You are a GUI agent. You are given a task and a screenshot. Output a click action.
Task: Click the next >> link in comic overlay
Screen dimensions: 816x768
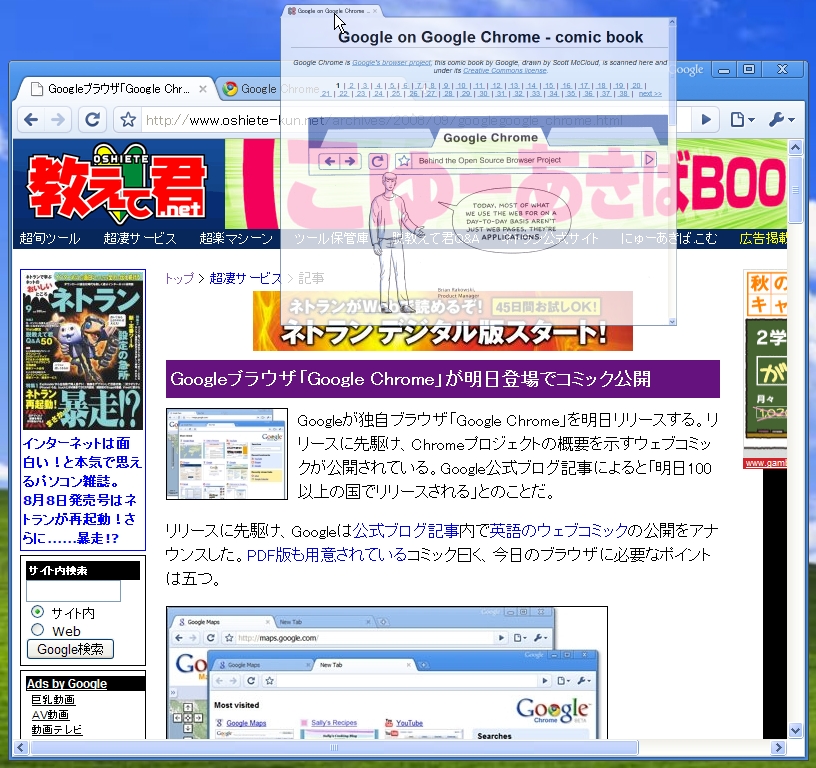[650, 94]
